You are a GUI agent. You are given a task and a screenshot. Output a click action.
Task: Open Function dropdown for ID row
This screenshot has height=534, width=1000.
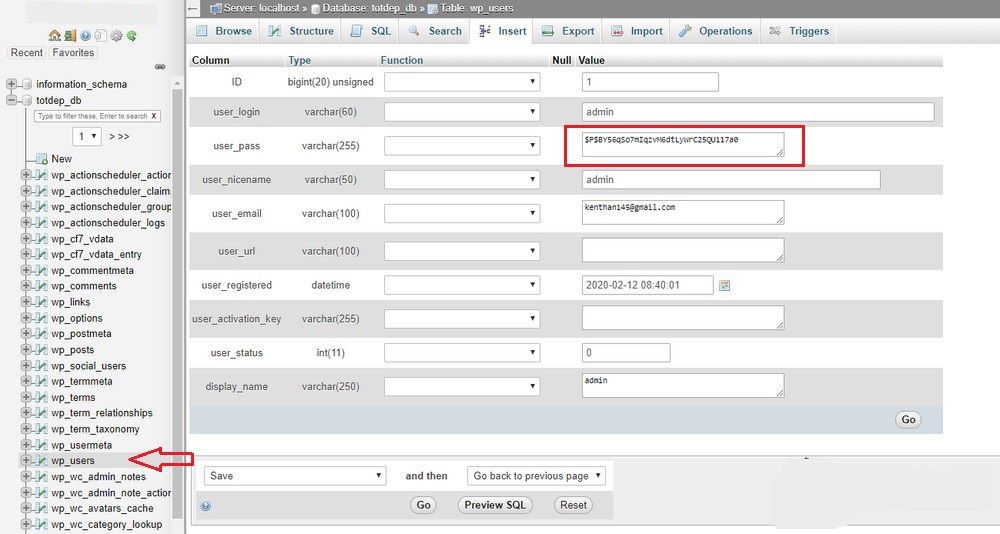tap(462, 82)
